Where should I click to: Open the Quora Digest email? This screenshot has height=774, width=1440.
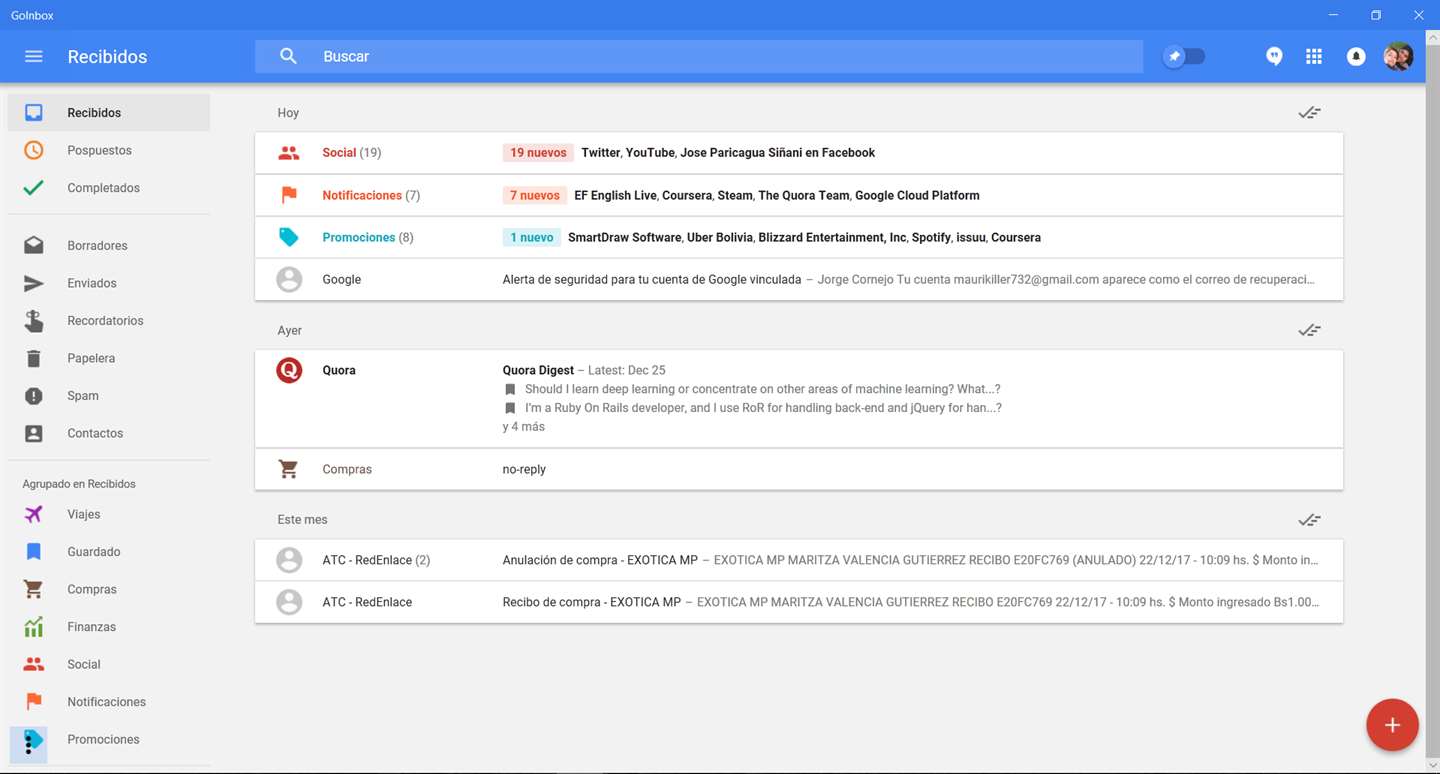pyautogui.click(x=799, y=398)
